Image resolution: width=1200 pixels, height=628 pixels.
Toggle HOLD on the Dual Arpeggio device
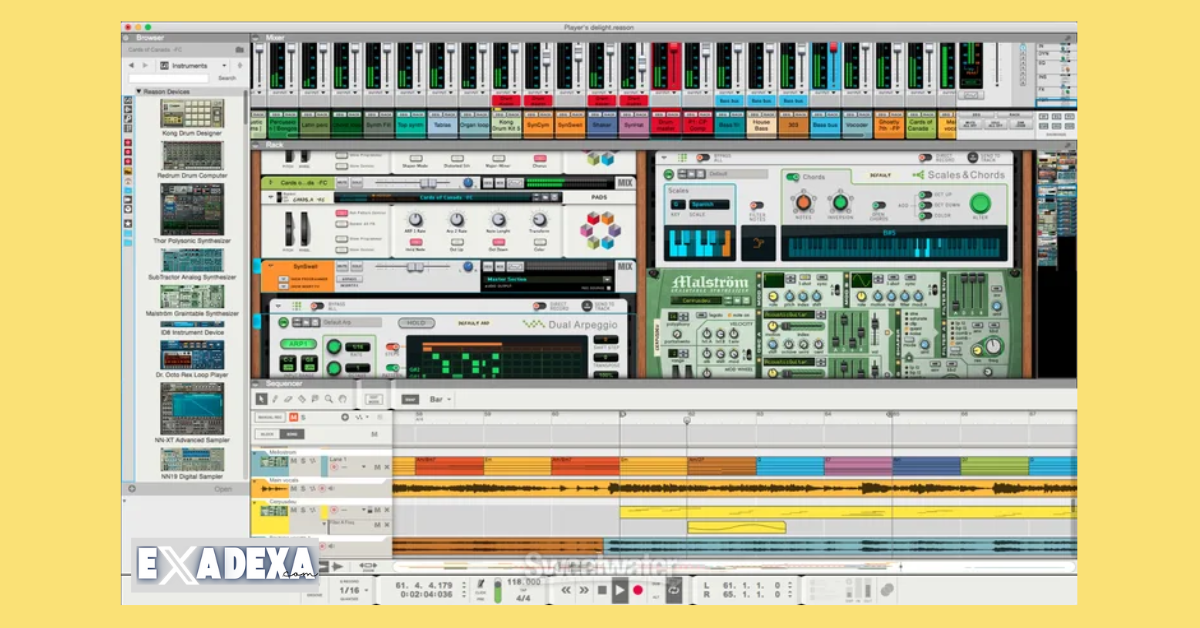pyautogui.click(x=417, y=323)
